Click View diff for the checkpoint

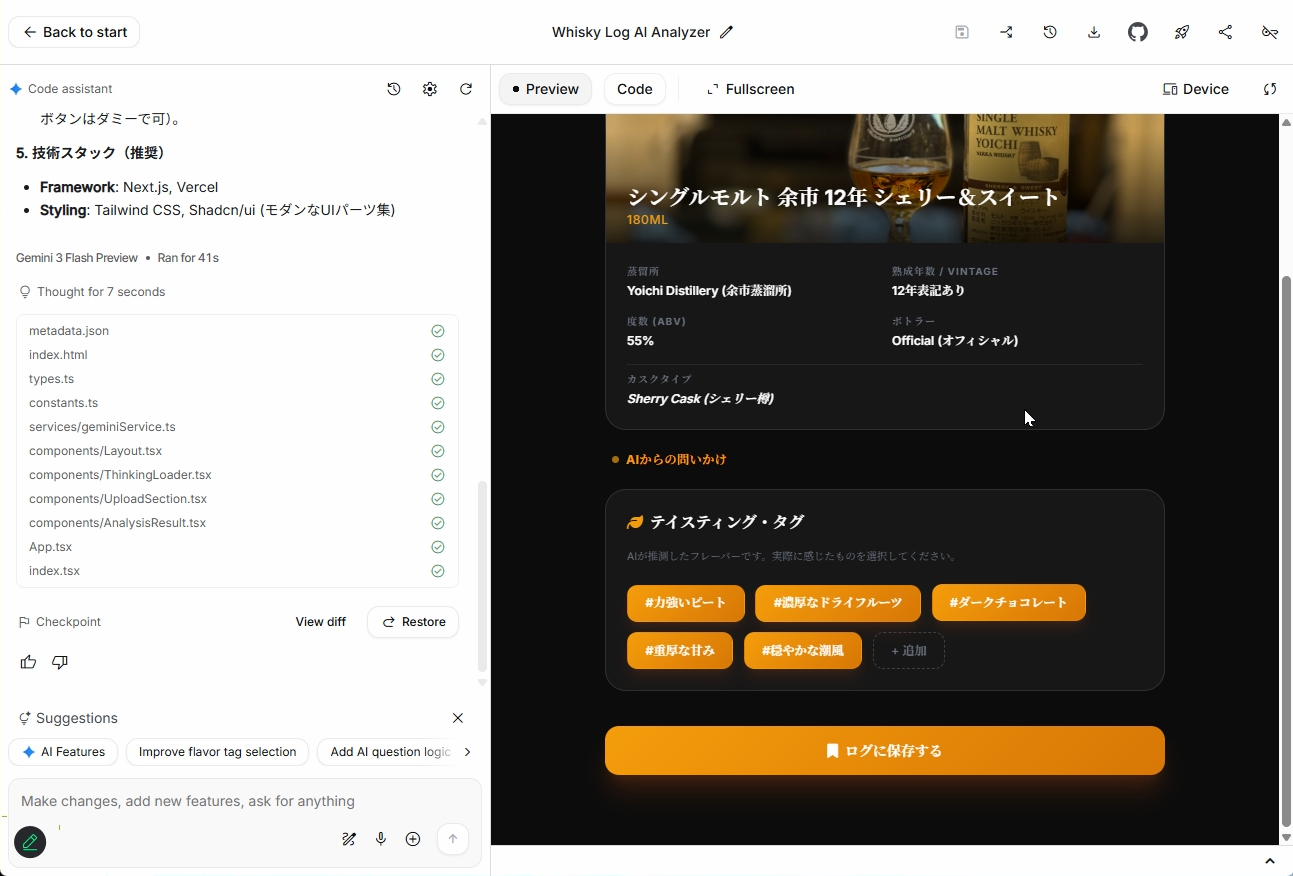[320, 621]
